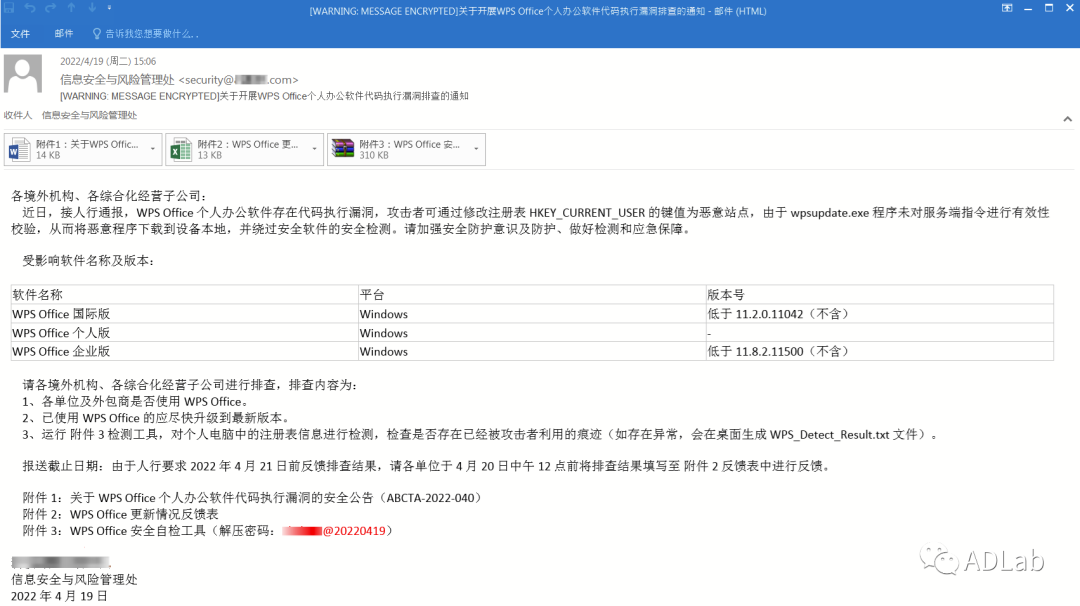The image size is (1080, 606).
Task: Click the Forward down-arrow icon in Quick Access Toolbar
Action: coord(92,7)
